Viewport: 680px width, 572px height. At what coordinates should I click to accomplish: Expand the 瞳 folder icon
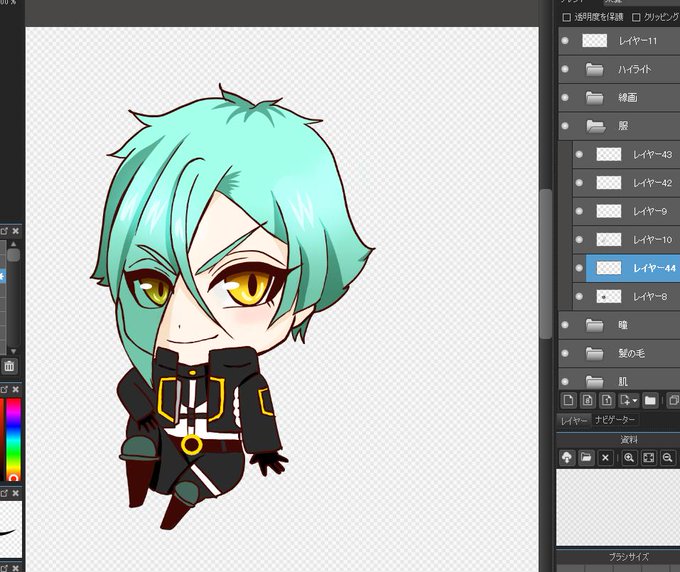[x=595, y=325]
